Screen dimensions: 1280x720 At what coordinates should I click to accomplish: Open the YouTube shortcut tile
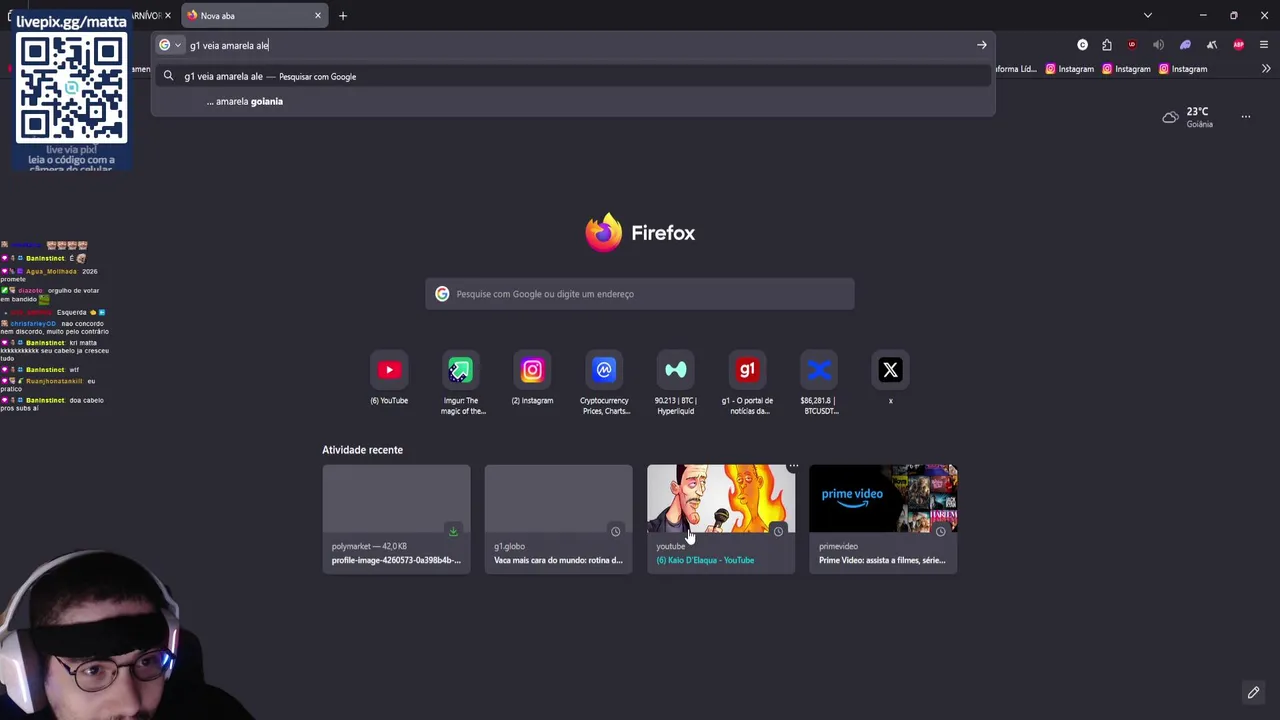pyautogui.click(x=389, y=370)
